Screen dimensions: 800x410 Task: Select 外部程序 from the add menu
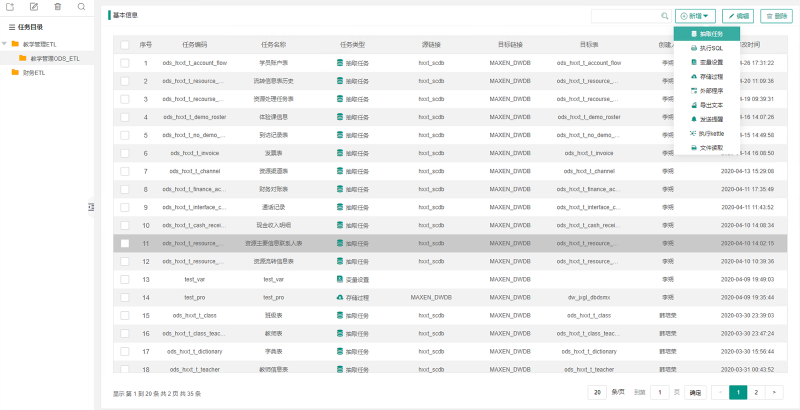pyautogui.click(x=707, y=91)
